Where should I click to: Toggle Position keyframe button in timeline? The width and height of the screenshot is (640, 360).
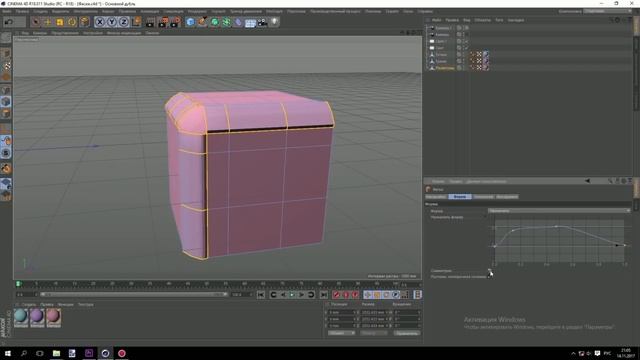368,294
